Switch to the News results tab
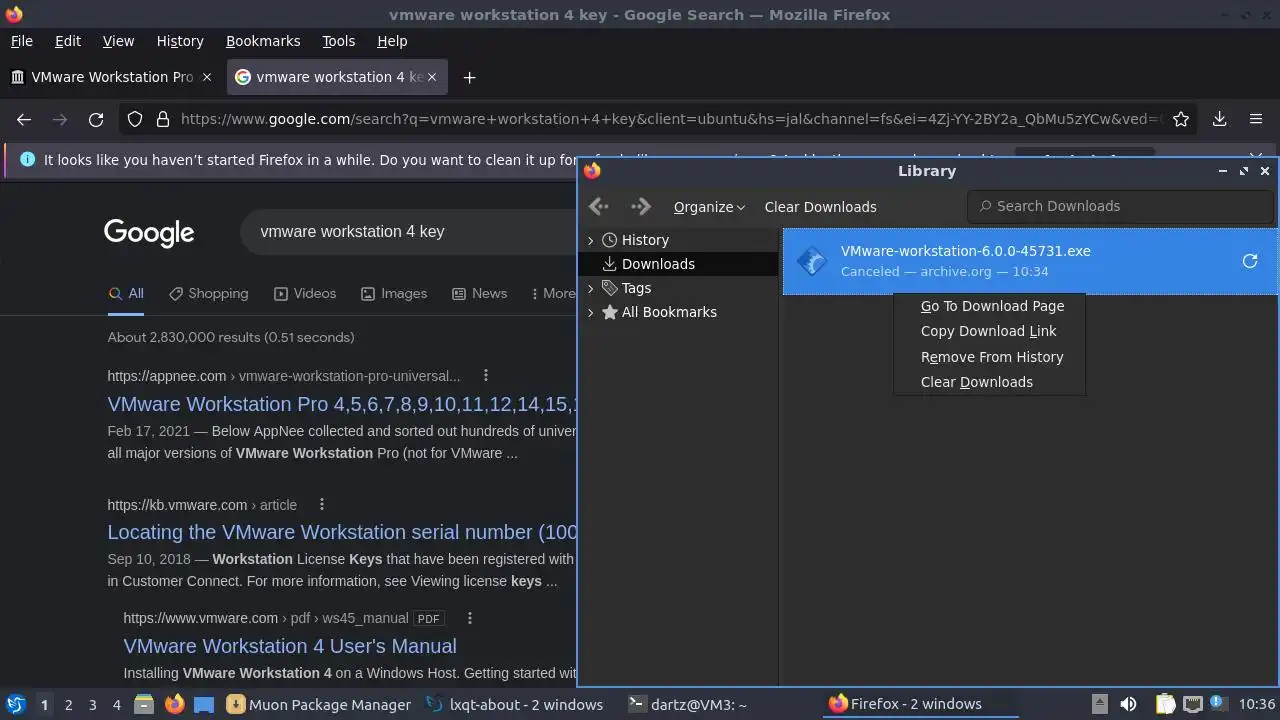The width and height of the screenshot is (1280, 720). (479, 293)
